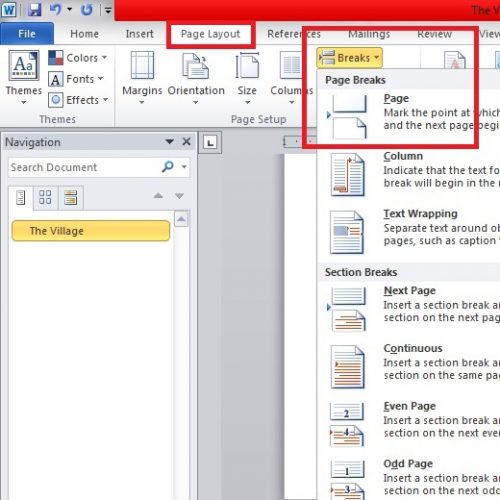Image resolution: width=500 pixels, height=500 pixels.
Task: Open the Undo history dropdown arrow
Action: pos(70,9)
